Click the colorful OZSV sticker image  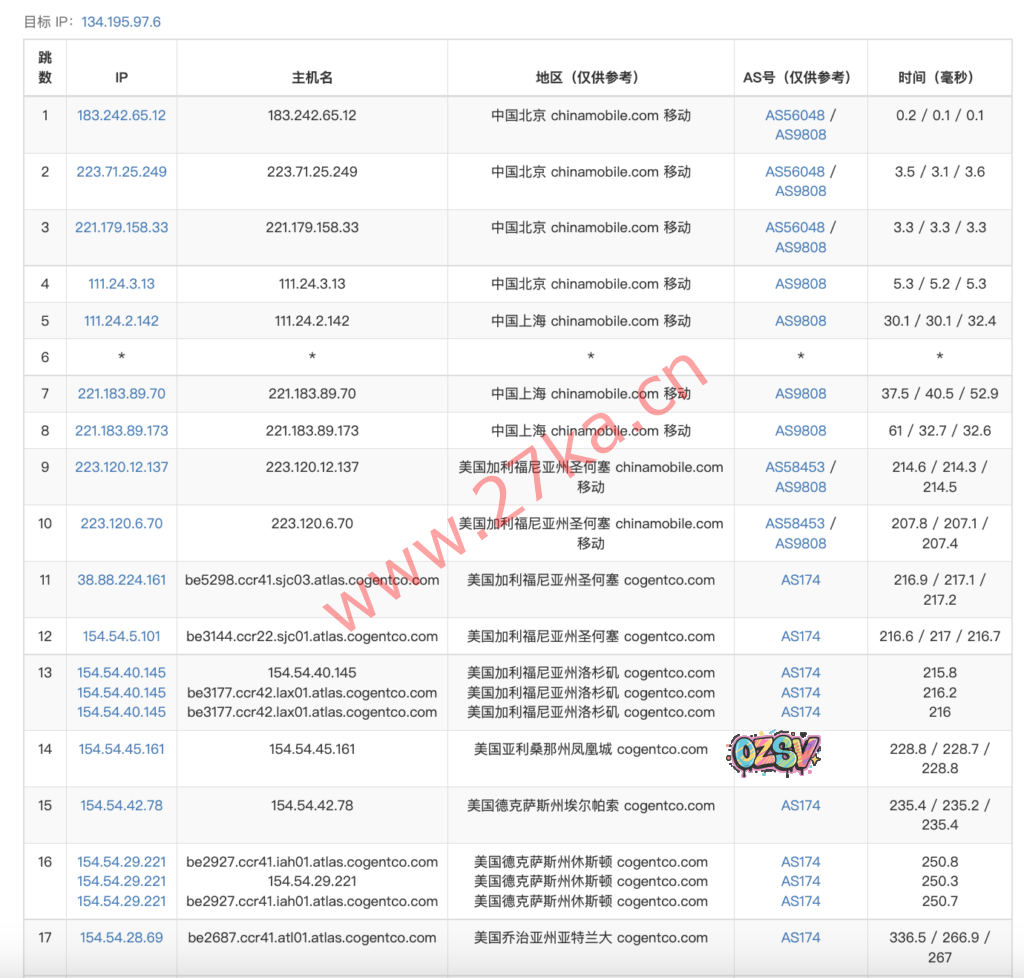tap(774, 751)
